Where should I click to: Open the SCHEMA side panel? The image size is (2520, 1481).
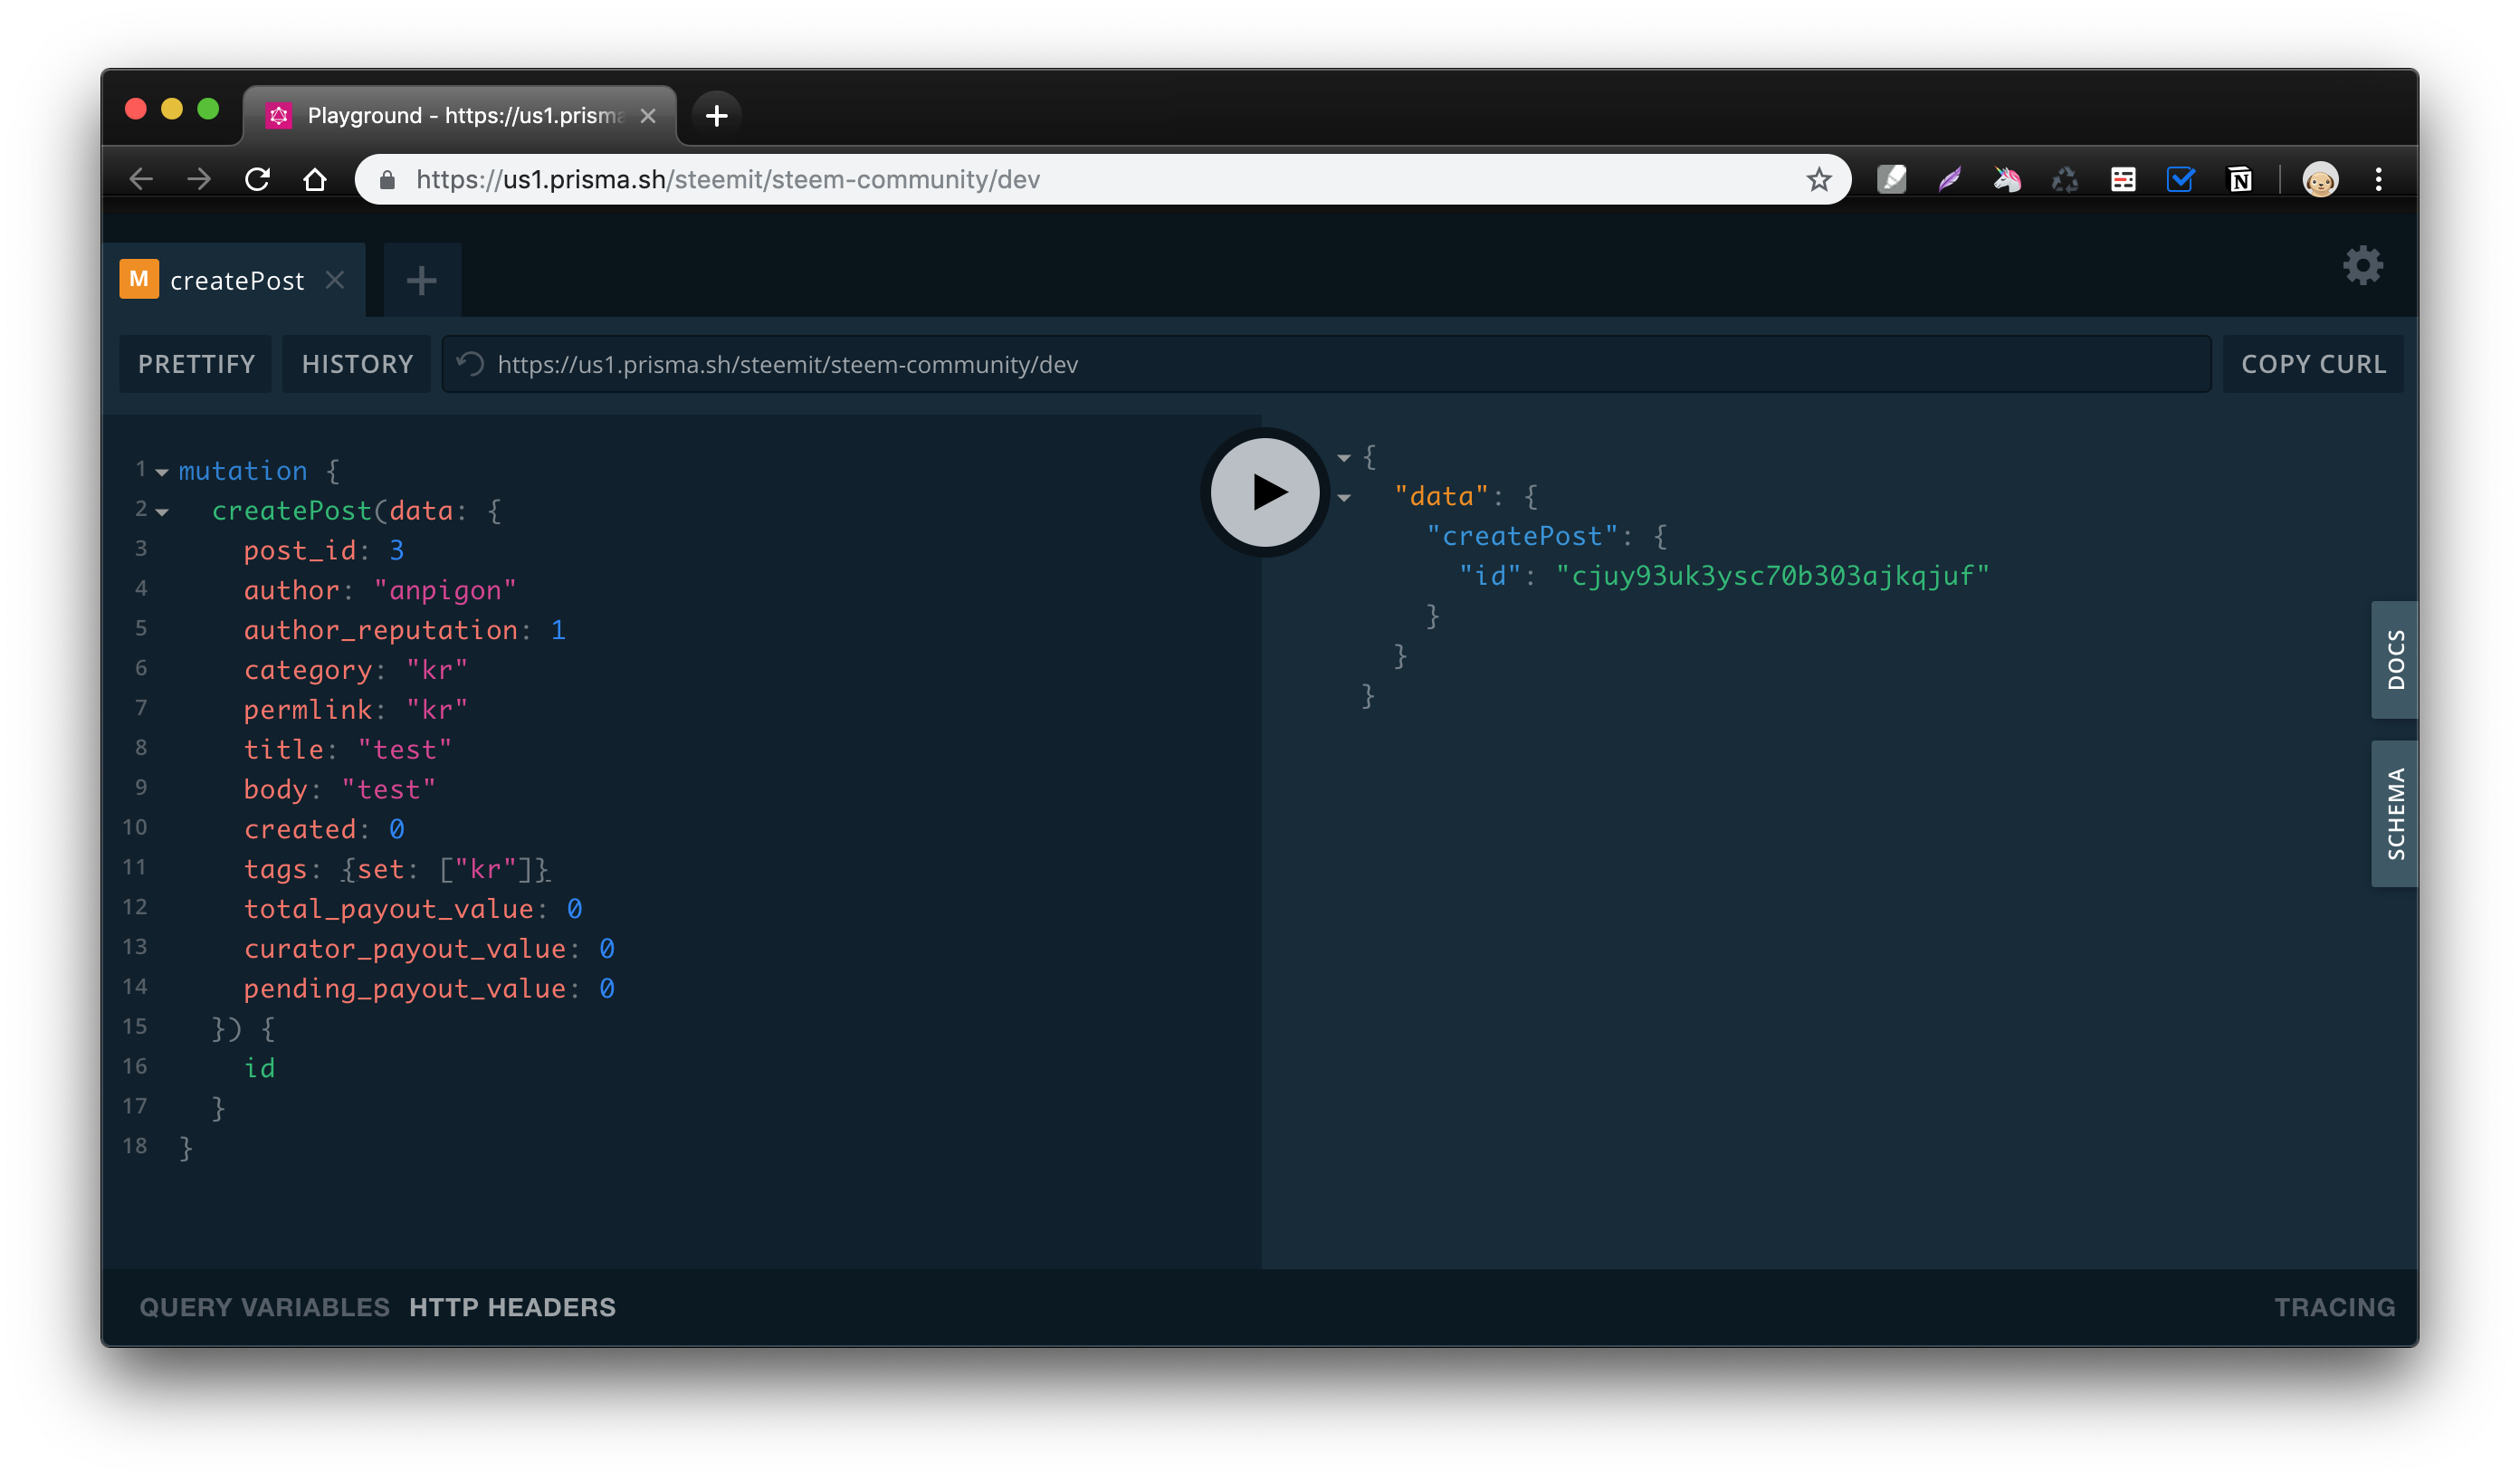coord(2395,813)
